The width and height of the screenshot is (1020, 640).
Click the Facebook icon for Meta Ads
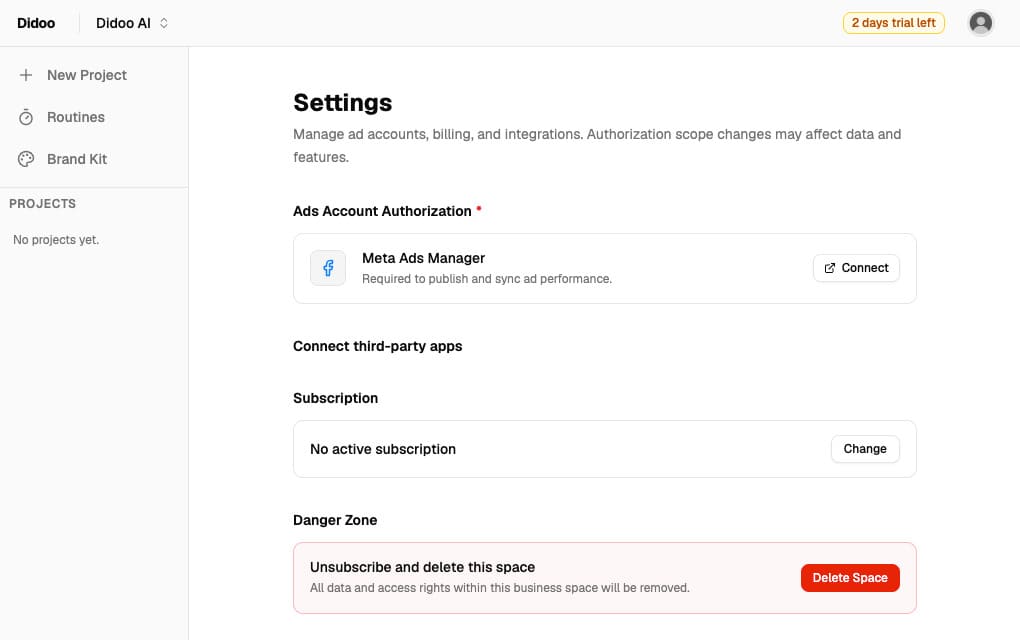(x=328, y=268)
